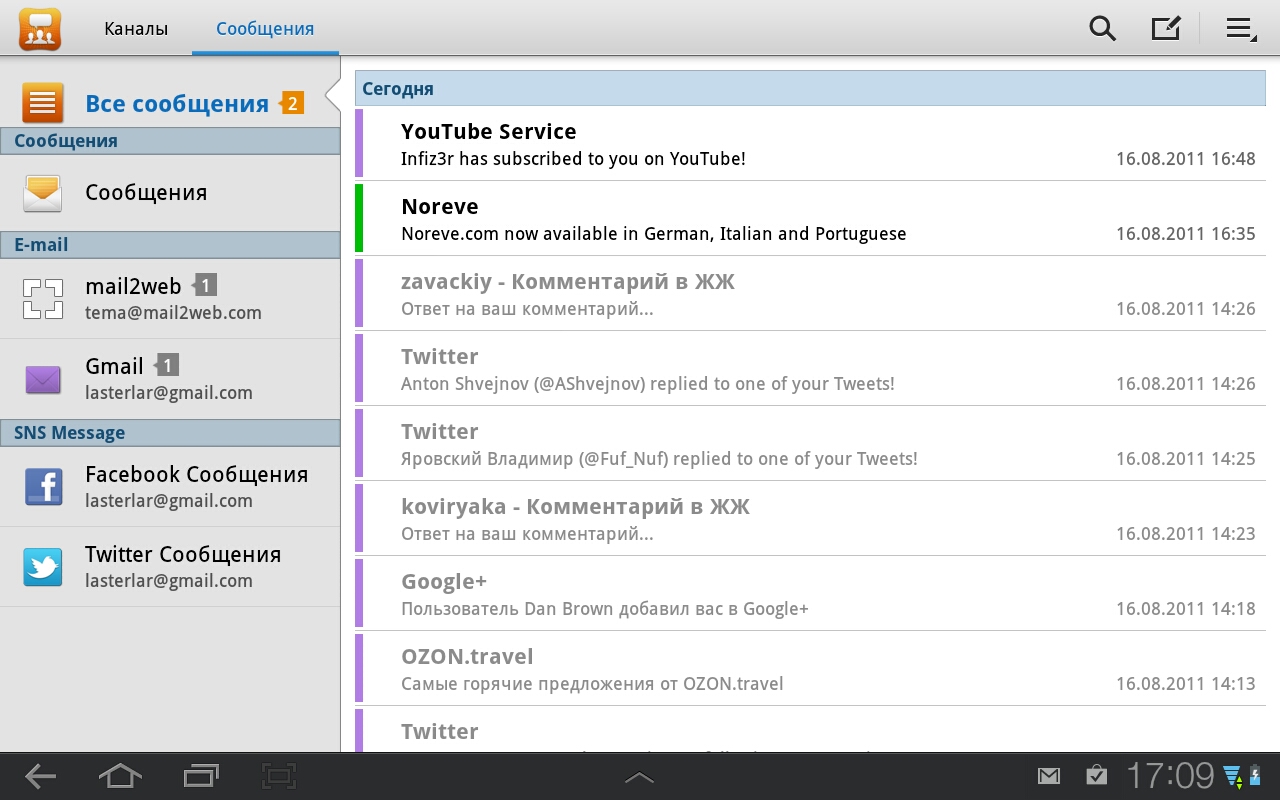Screen dimensions: 1280x800
Task: Switch to the Каналы tab
Action: pyautogui.click(x=136, y=29)
